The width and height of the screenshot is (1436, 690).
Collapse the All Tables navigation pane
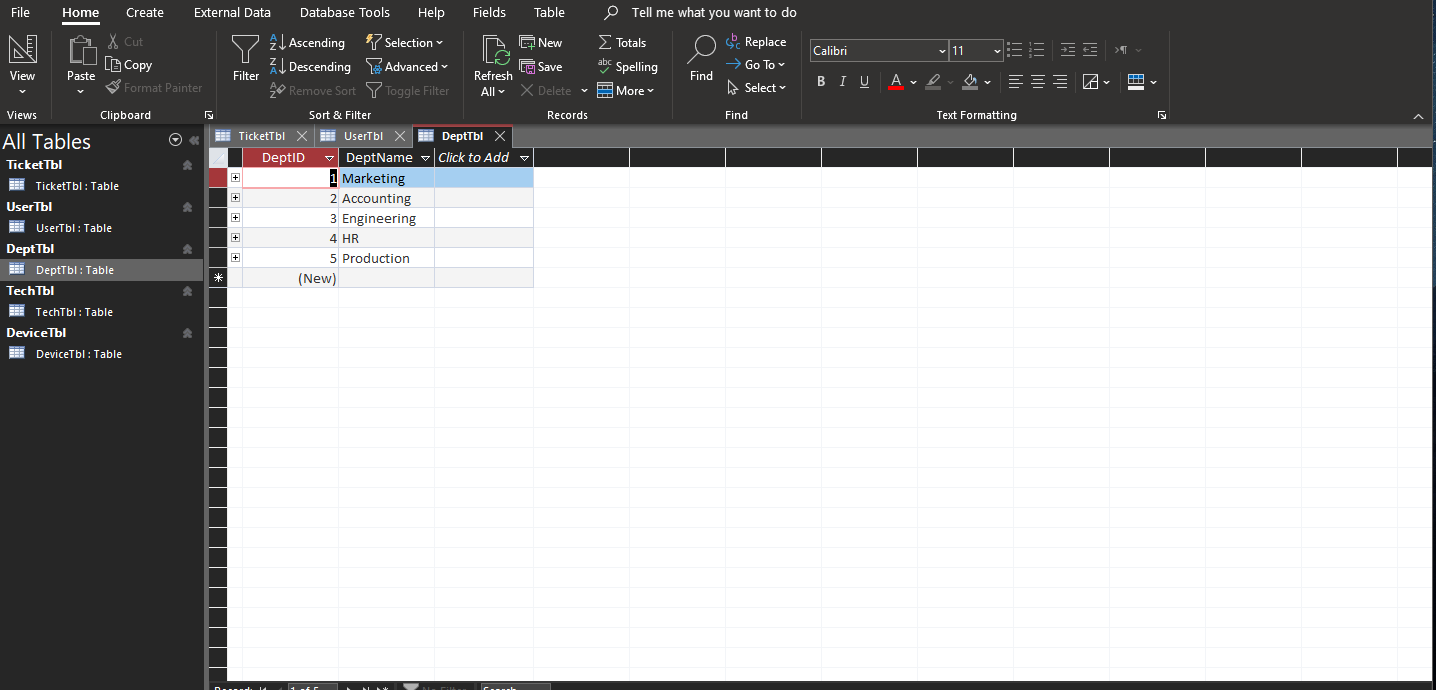[193, 141]
